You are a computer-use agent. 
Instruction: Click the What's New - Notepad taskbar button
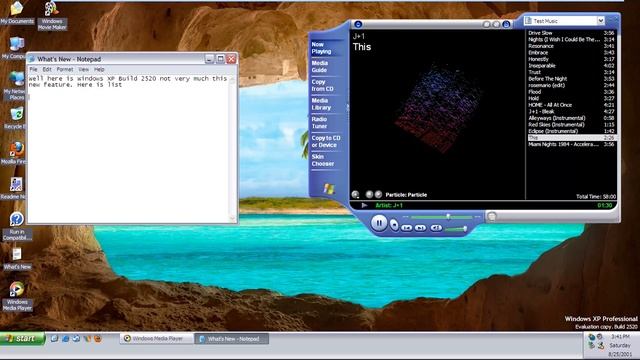tap(231, 338)
